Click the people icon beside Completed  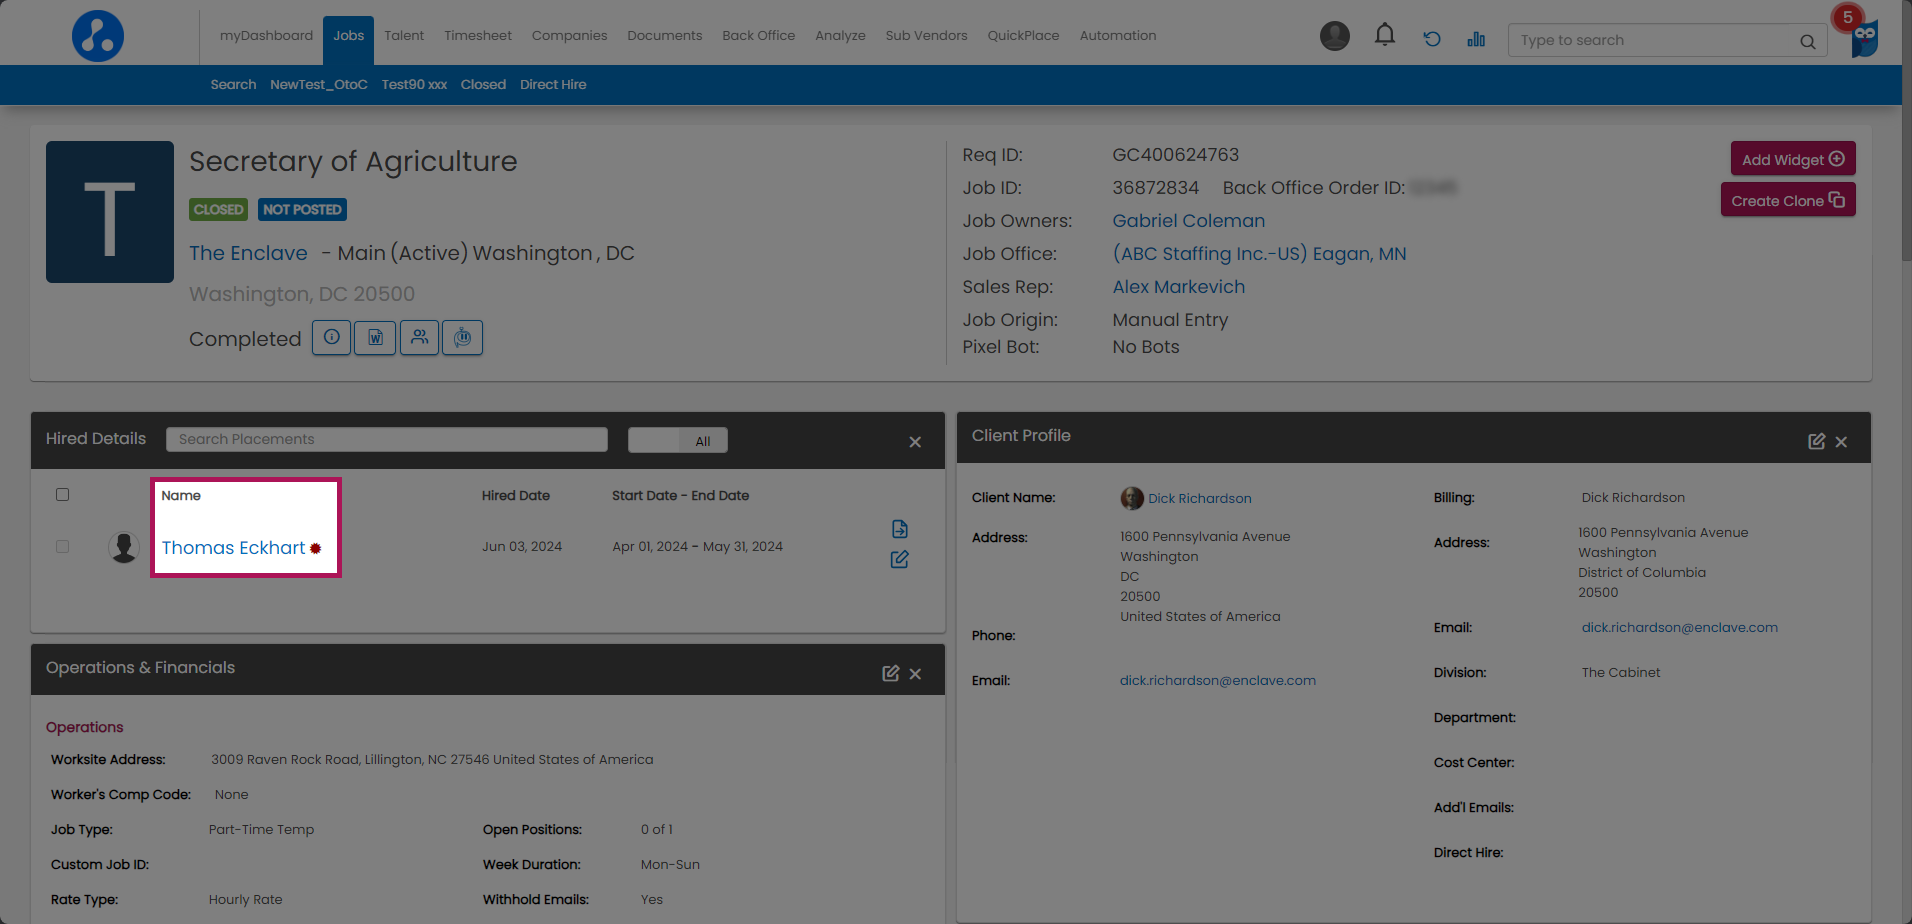click(x=419, y=338)
